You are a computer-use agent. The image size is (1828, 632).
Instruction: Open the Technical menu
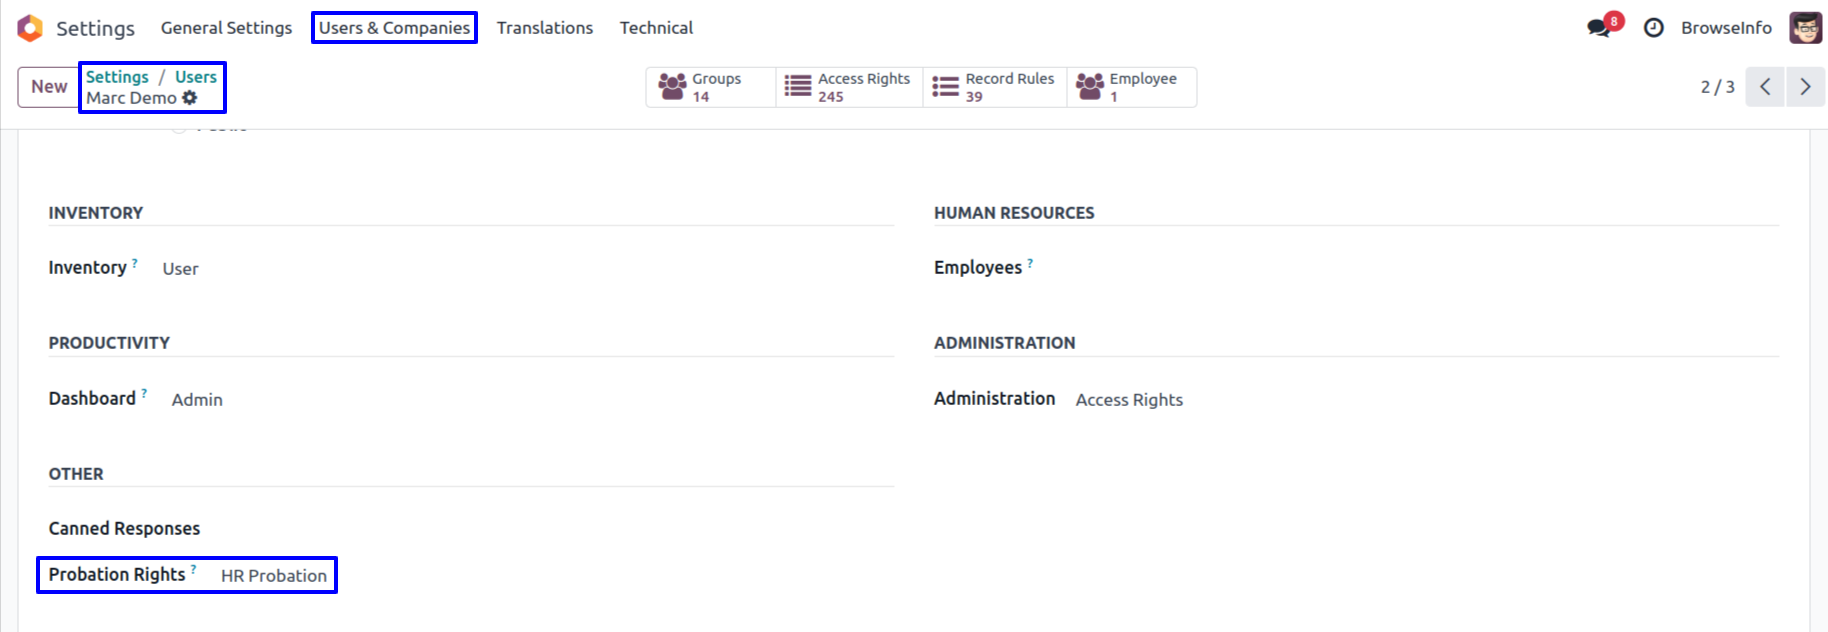pos(656,28)
